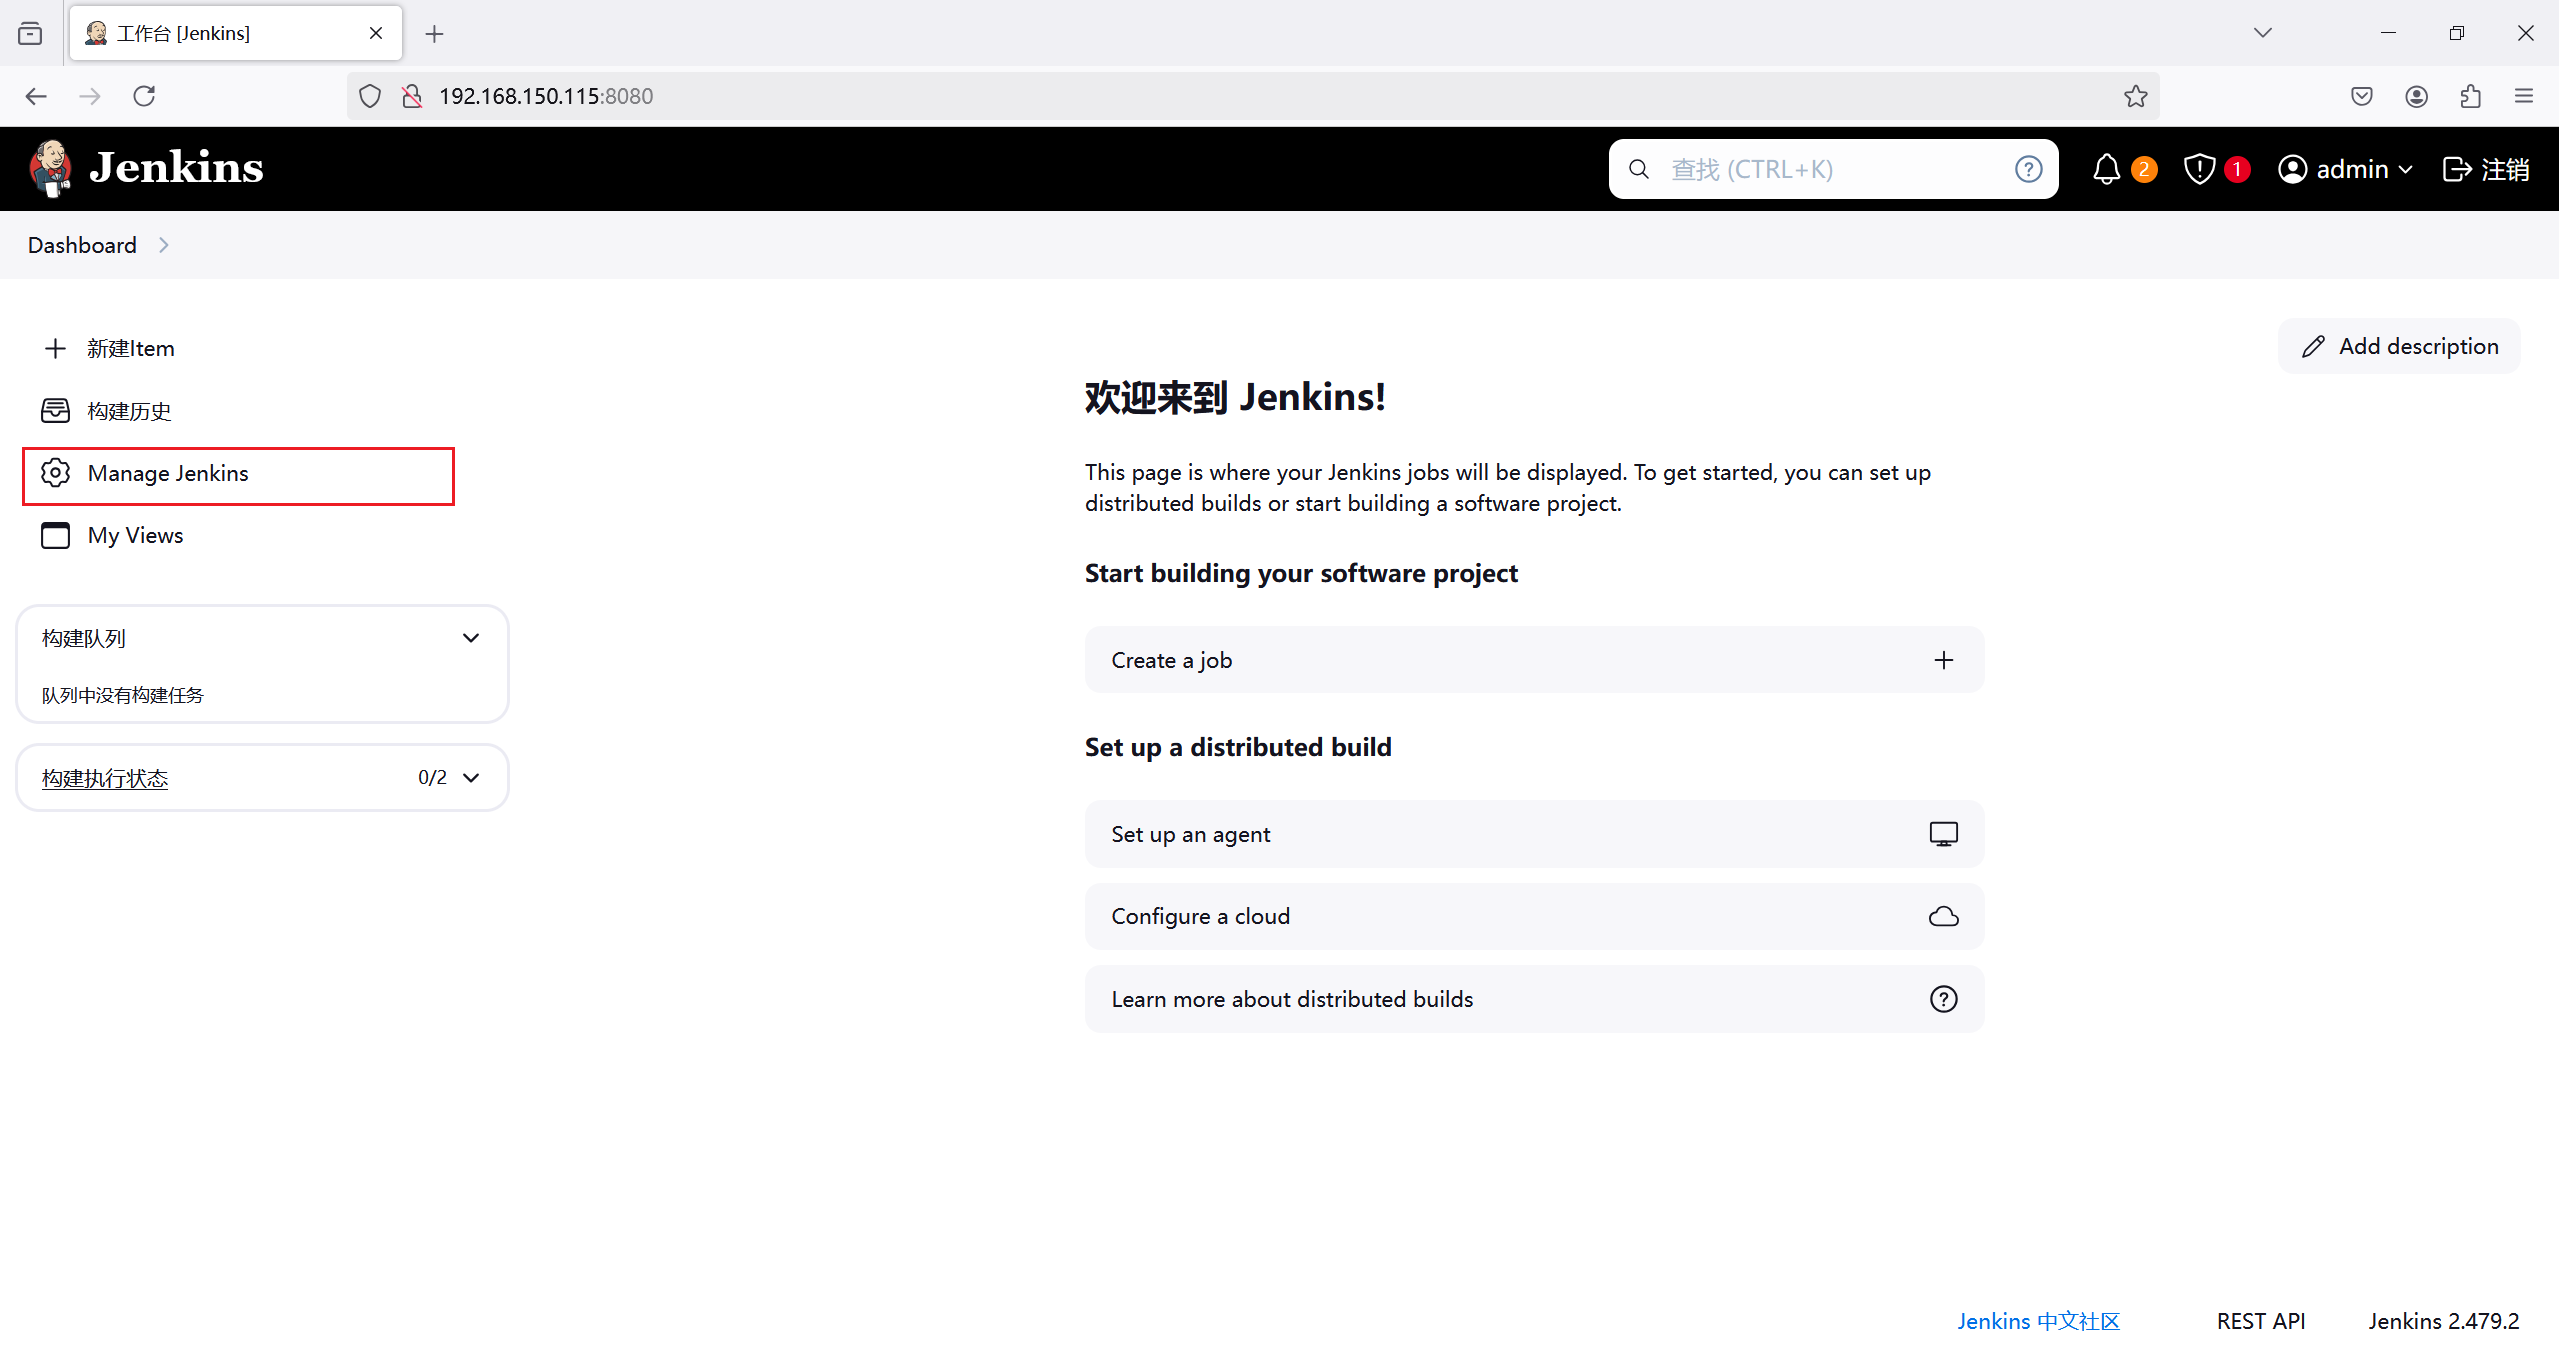Click the text 队列中没有构建任务
The image size is (2559, 1366).
click(x=122, y=695)
